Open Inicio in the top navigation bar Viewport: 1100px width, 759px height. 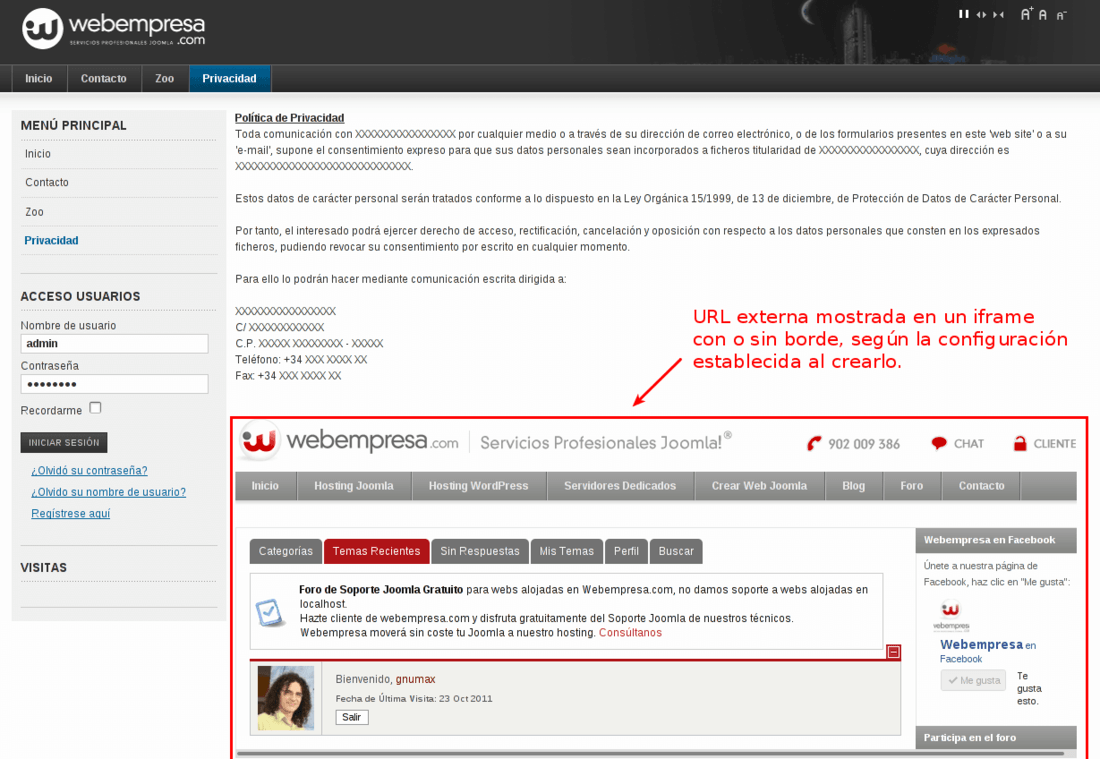pyautogui.click(x=39, y=79)
